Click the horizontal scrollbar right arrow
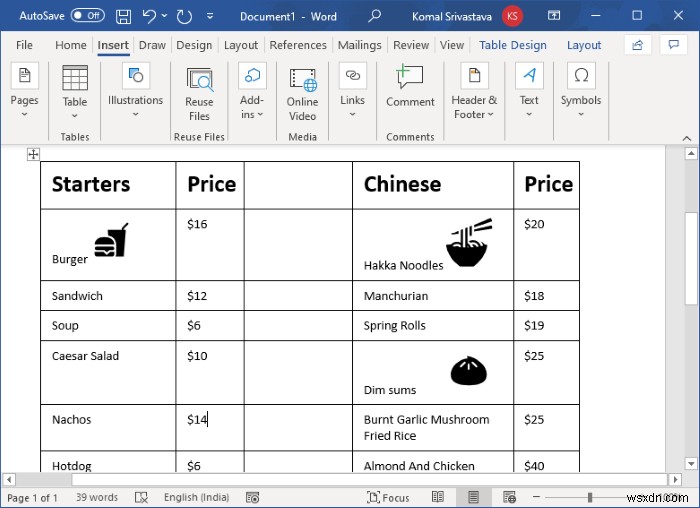This screenshot has width=700, height=508. click(675, 479)
